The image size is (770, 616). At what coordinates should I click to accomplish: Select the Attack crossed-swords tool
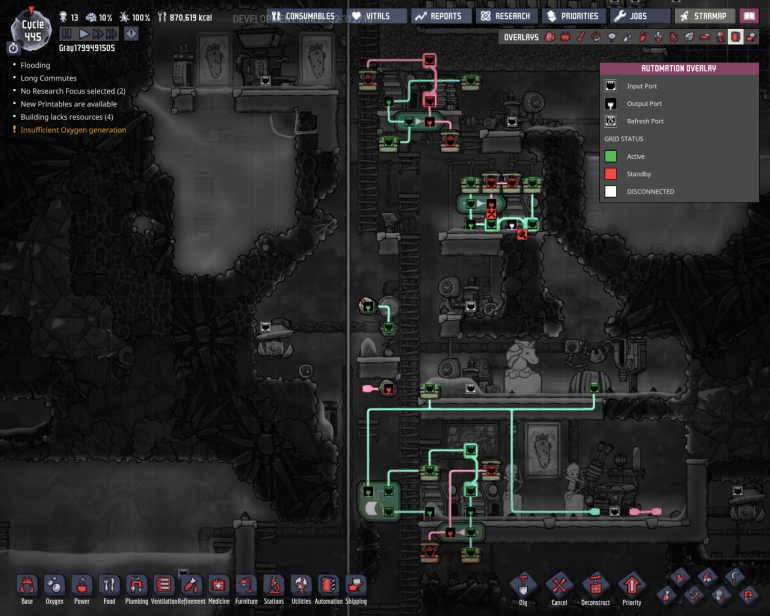[694, 596]
